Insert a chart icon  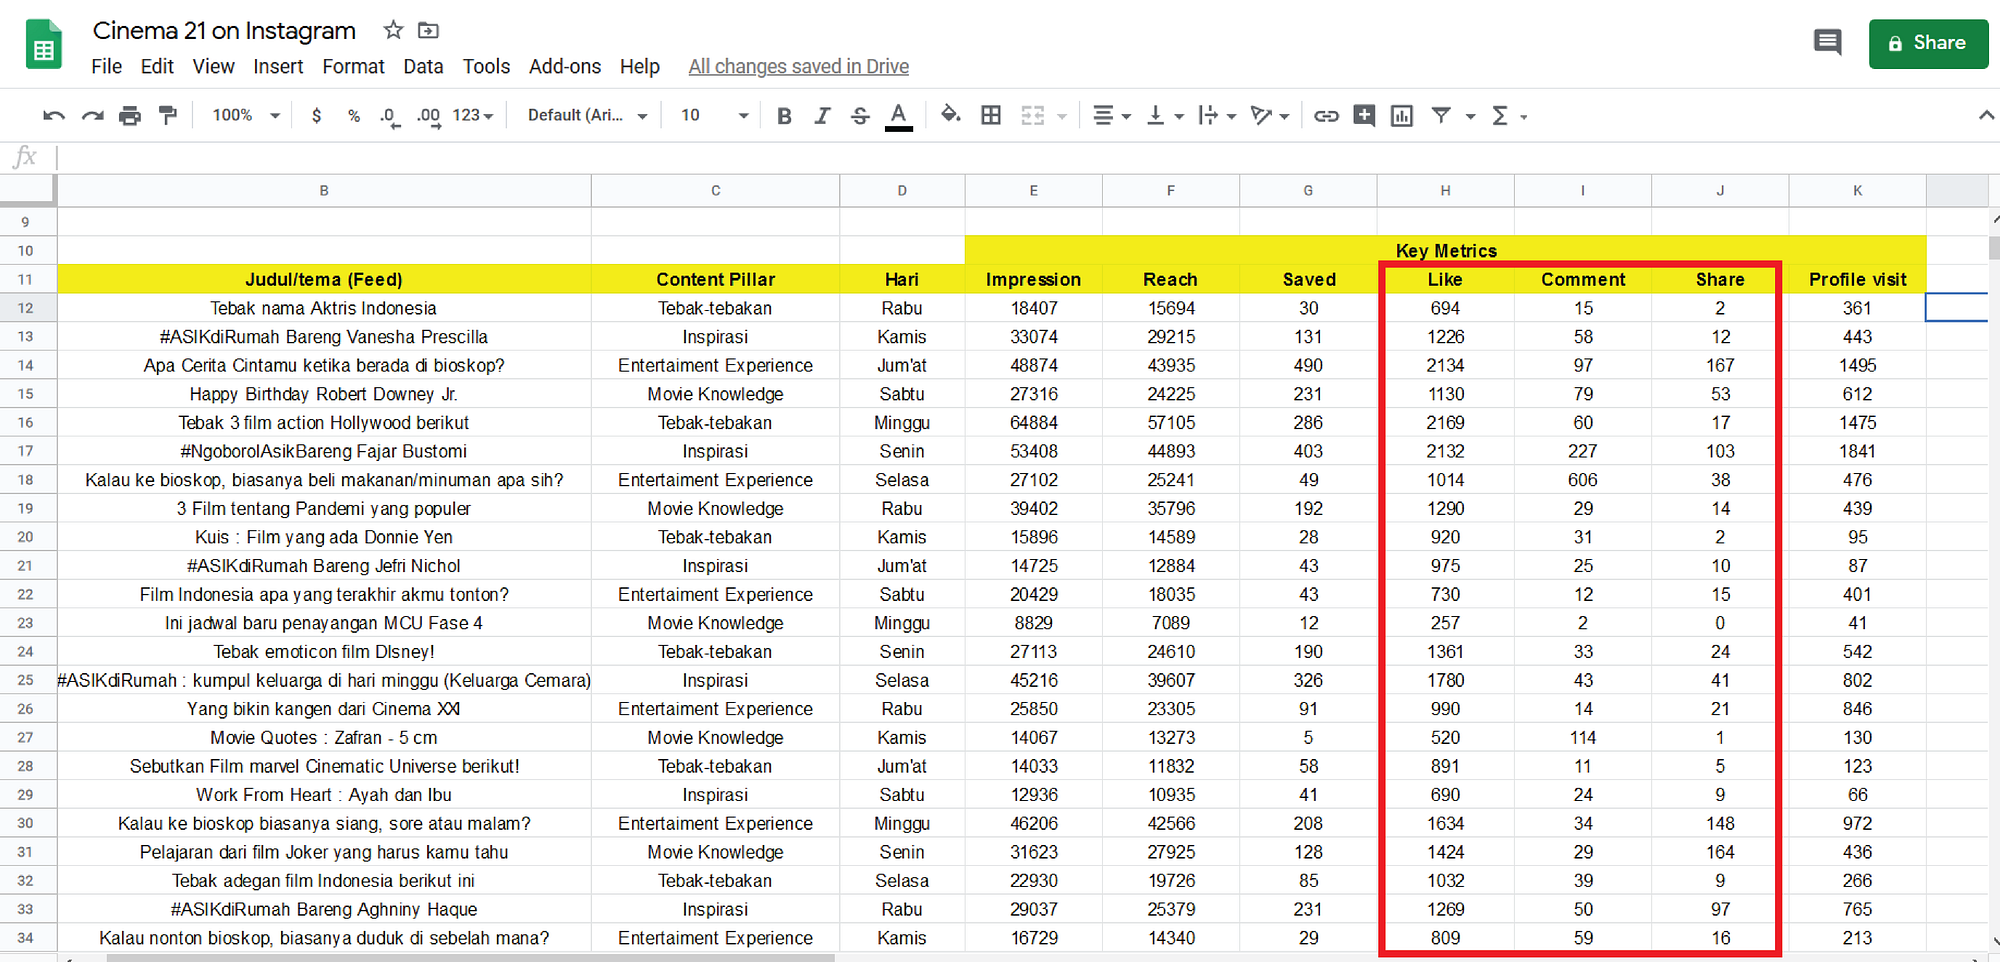pyautogui.click(x=1402, y=116)
